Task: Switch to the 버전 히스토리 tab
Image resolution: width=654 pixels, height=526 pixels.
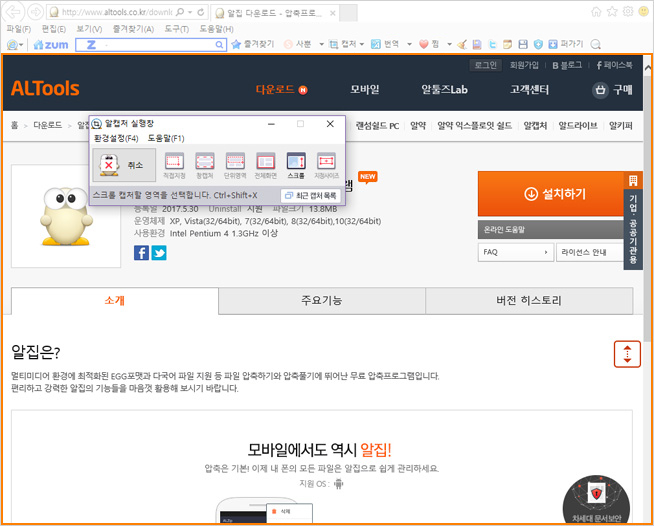Action: pos(529,300)
